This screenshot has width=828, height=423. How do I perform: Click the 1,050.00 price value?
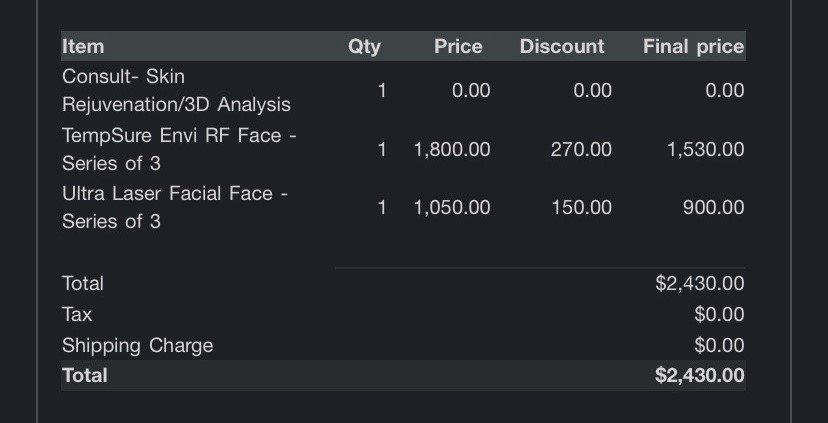click(x=452, y=207)
